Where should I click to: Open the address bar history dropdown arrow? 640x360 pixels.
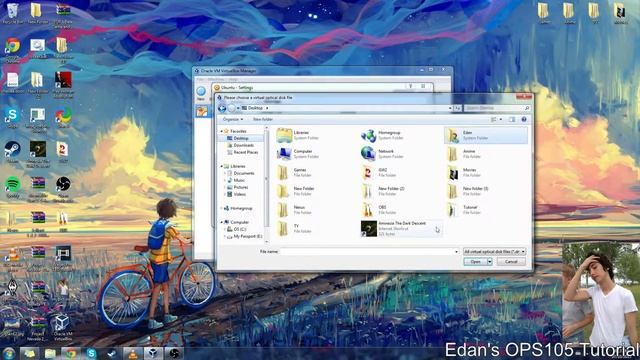coord(450,108)
